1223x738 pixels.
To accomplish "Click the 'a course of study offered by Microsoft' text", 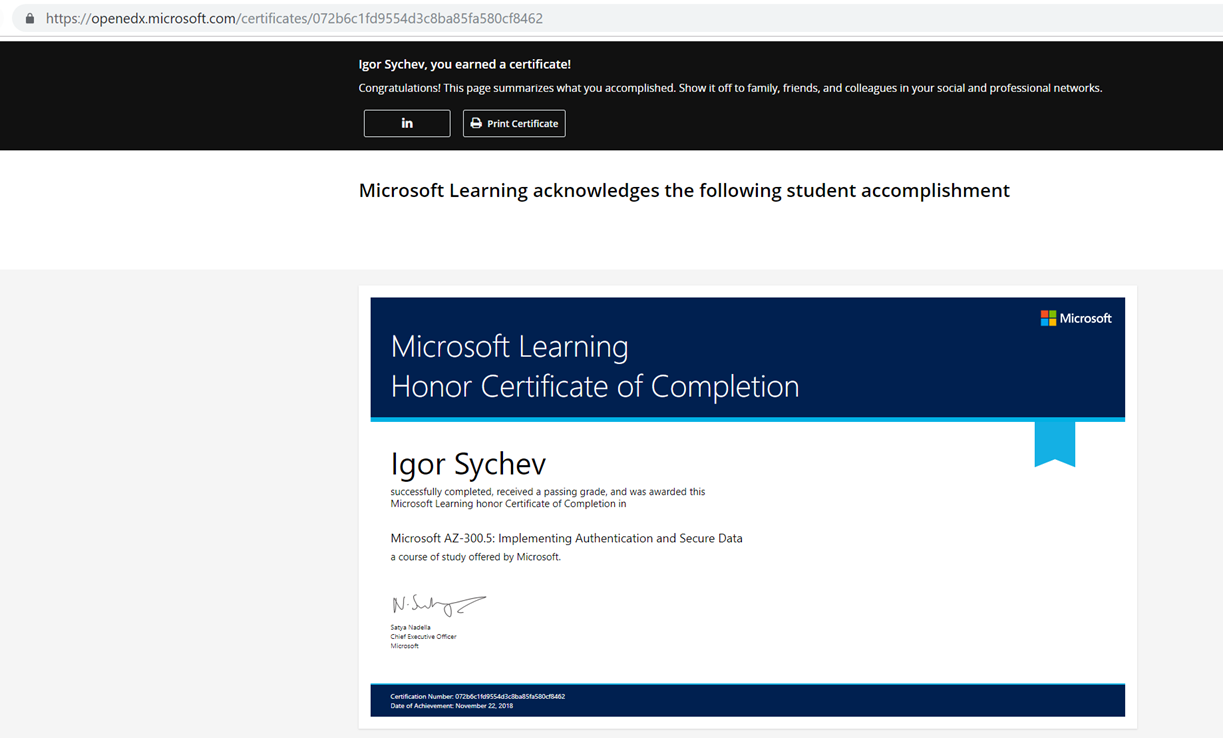I will tap(476, 557).
